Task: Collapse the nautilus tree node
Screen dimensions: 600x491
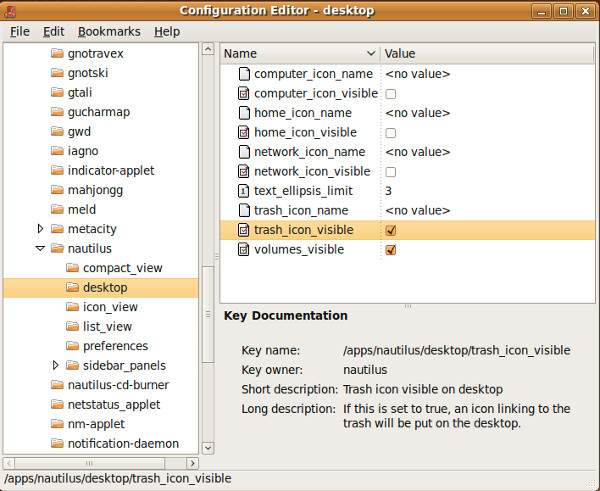Action: (x=40, y=248)
